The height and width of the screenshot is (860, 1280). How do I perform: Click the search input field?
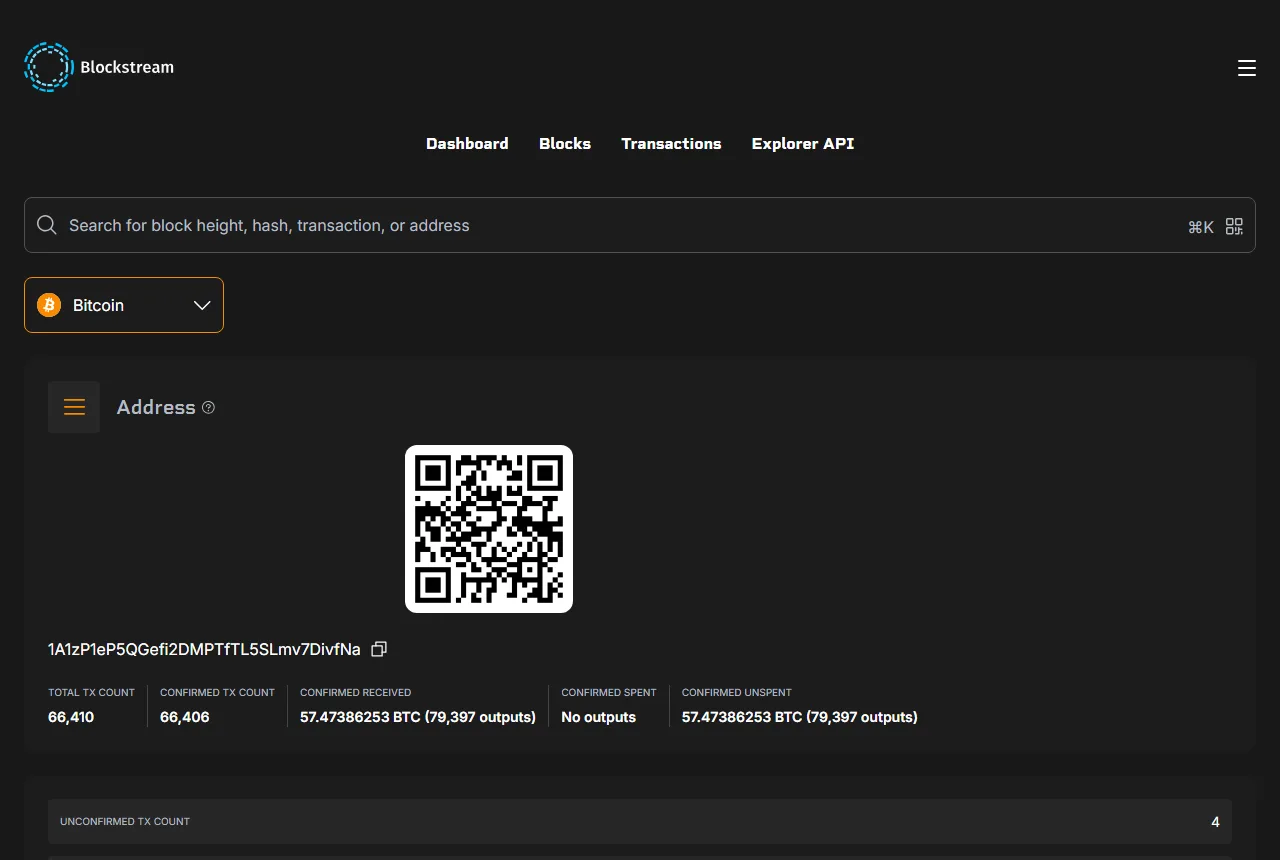coord(640,225)
